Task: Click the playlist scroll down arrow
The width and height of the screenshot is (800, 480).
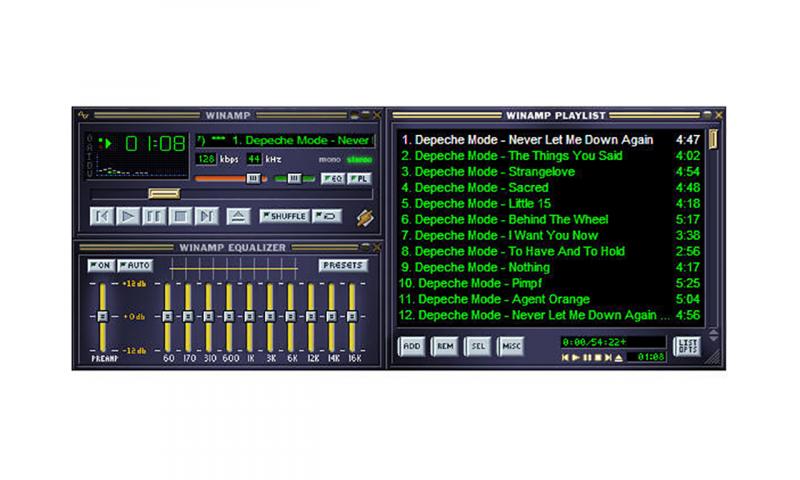Action: tap(713, 339)
